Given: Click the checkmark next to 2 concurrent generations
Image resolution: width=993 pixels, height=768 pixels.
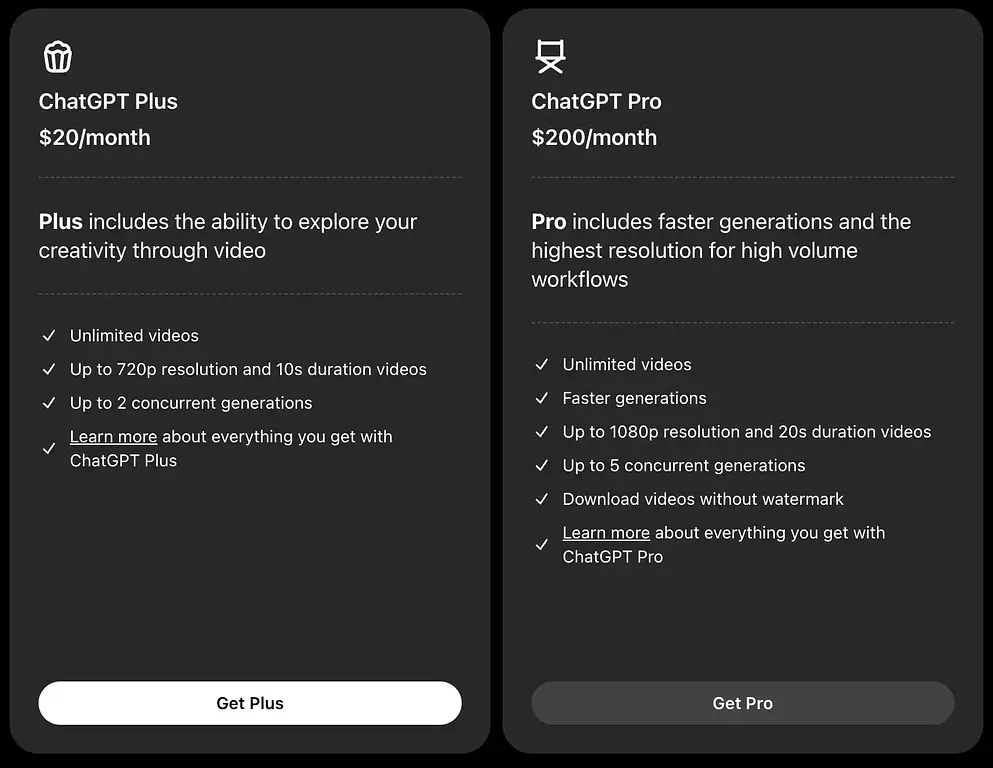Looking at the screenshot, I should coord(48,403).
